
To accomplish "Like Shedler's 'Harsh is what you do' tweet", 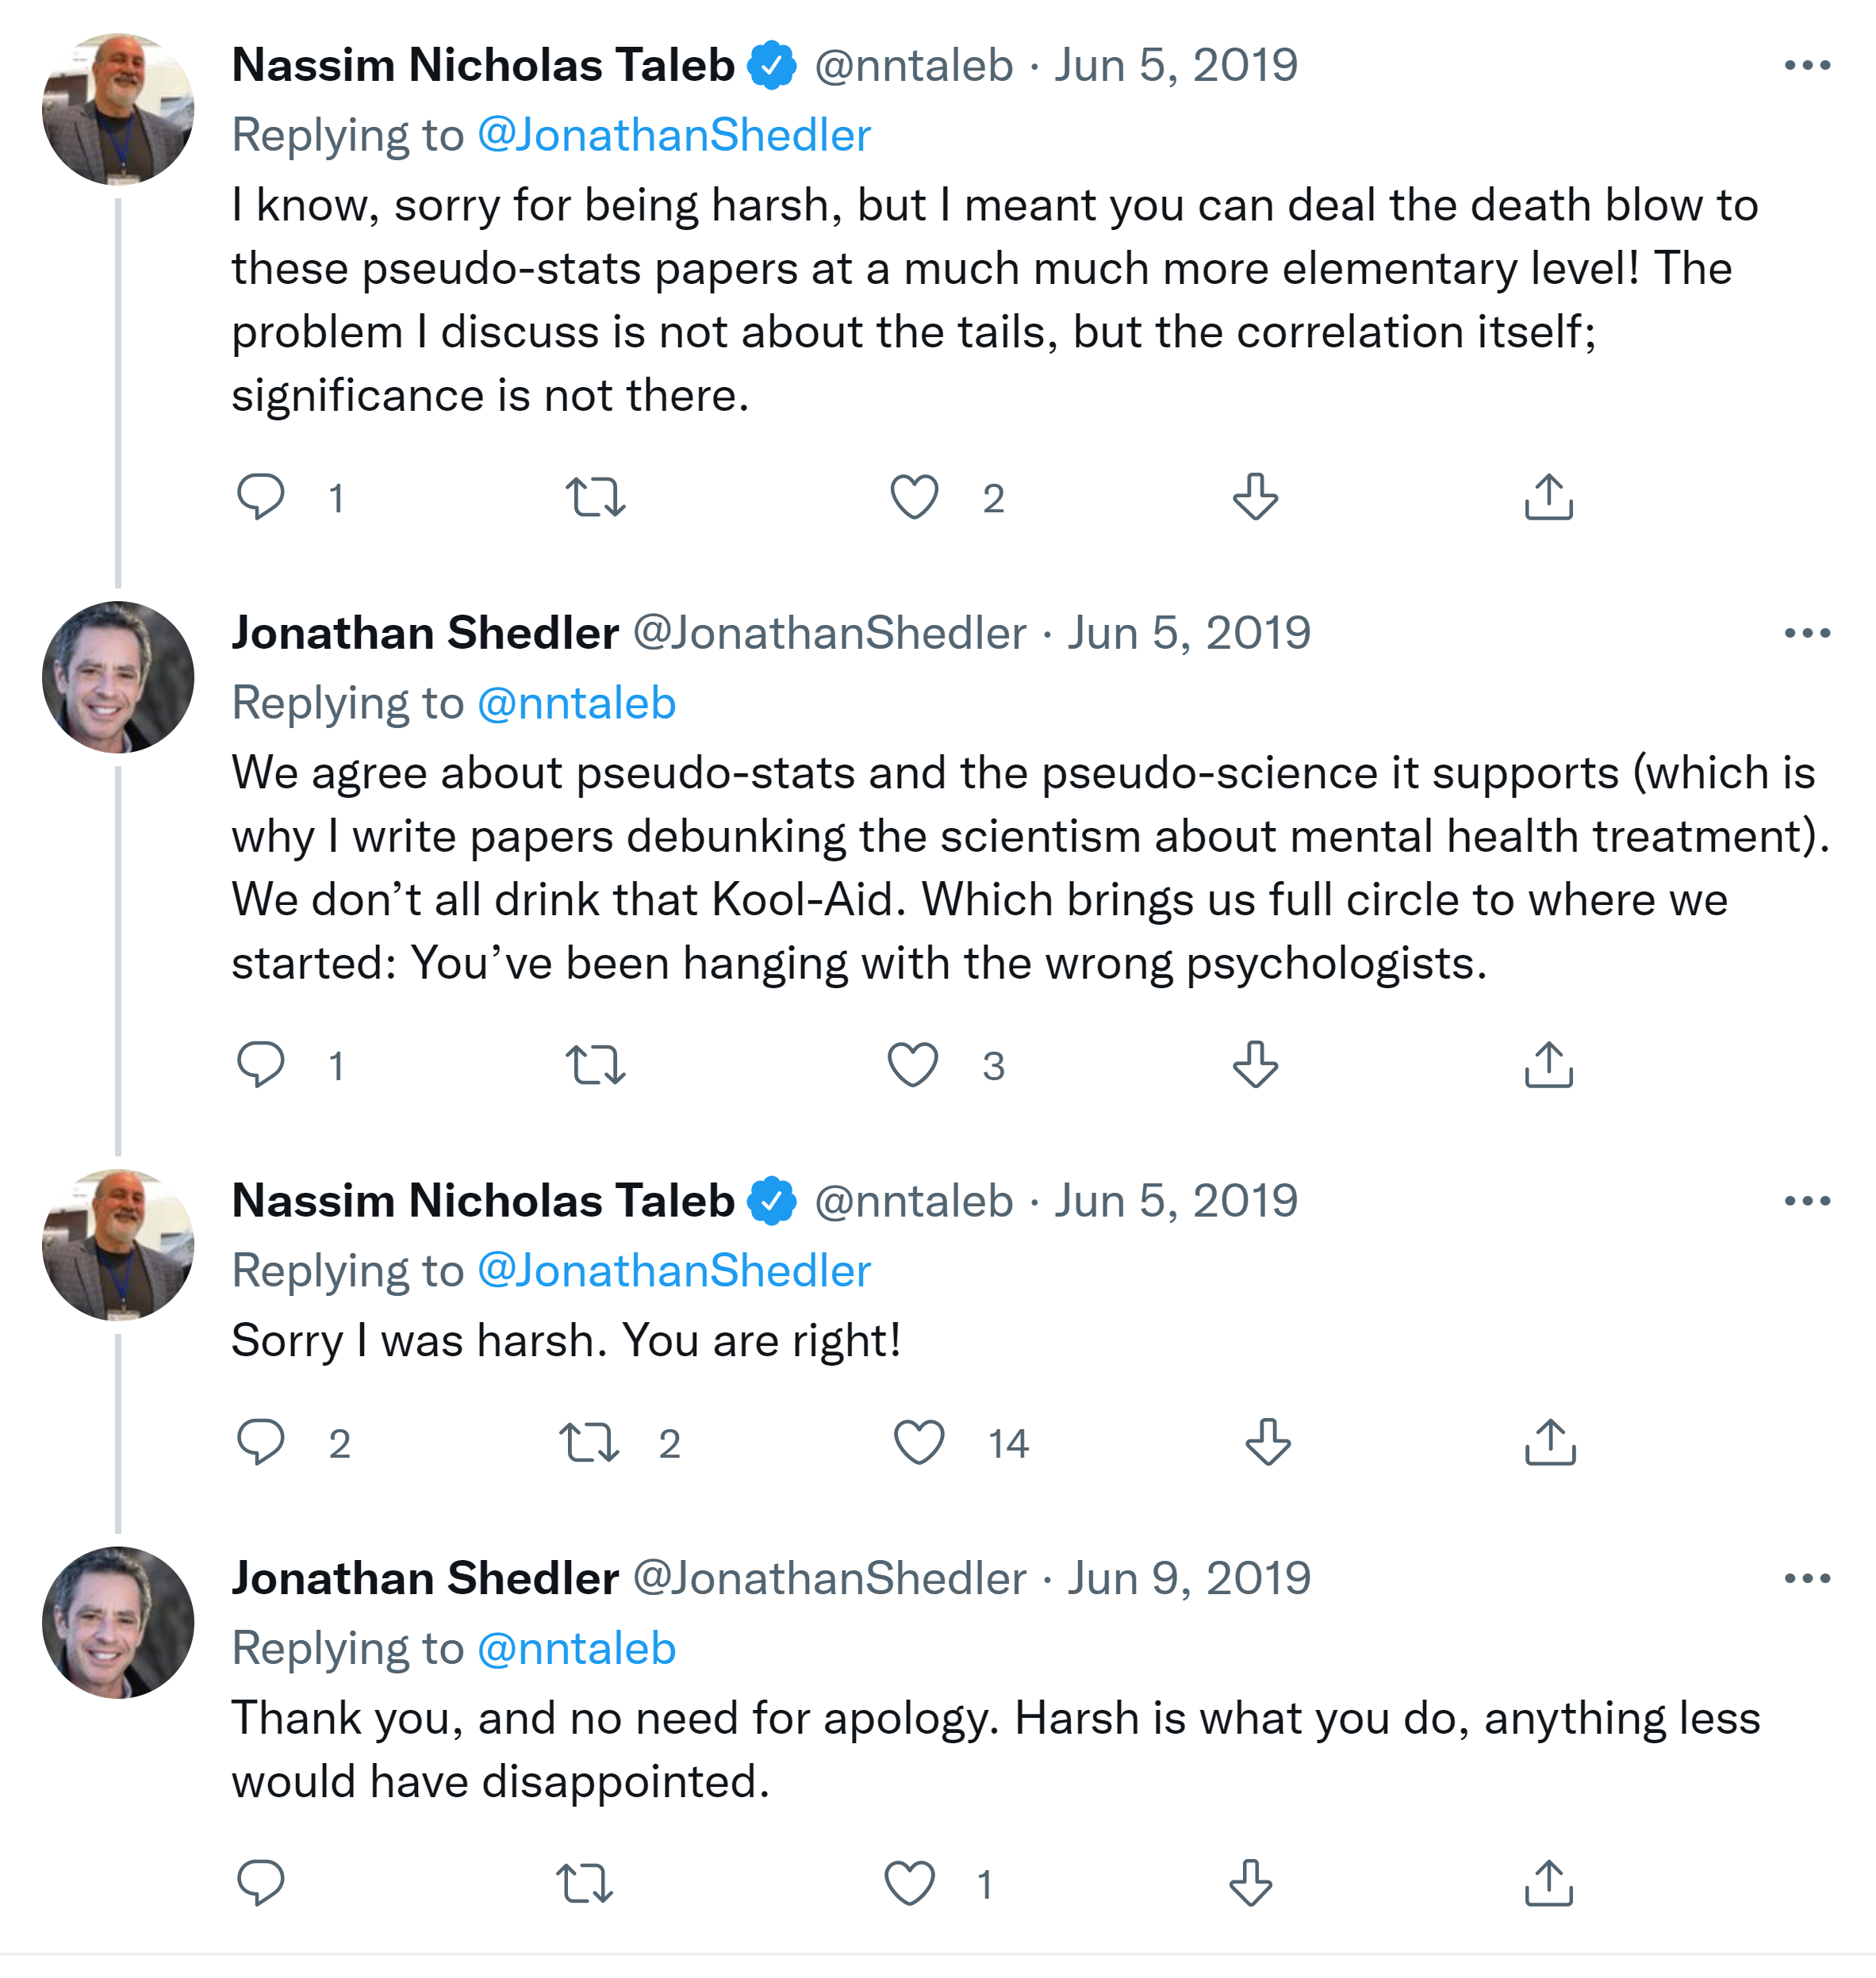I will coord(910,1883).
